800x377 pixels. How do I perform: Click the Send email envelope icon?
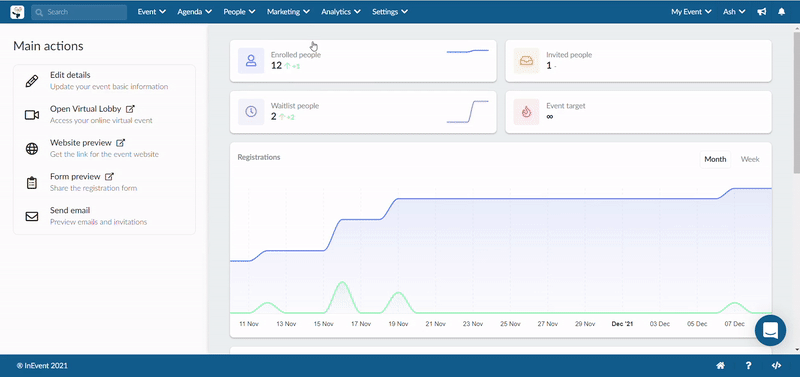point(32,217)
